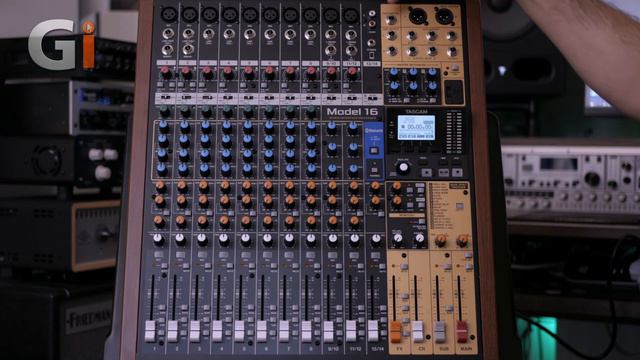Select the XLR mic input on channel 1
The height and width of the screenshot is (360, 640).
pyautogui.click(x=169, y=15)
